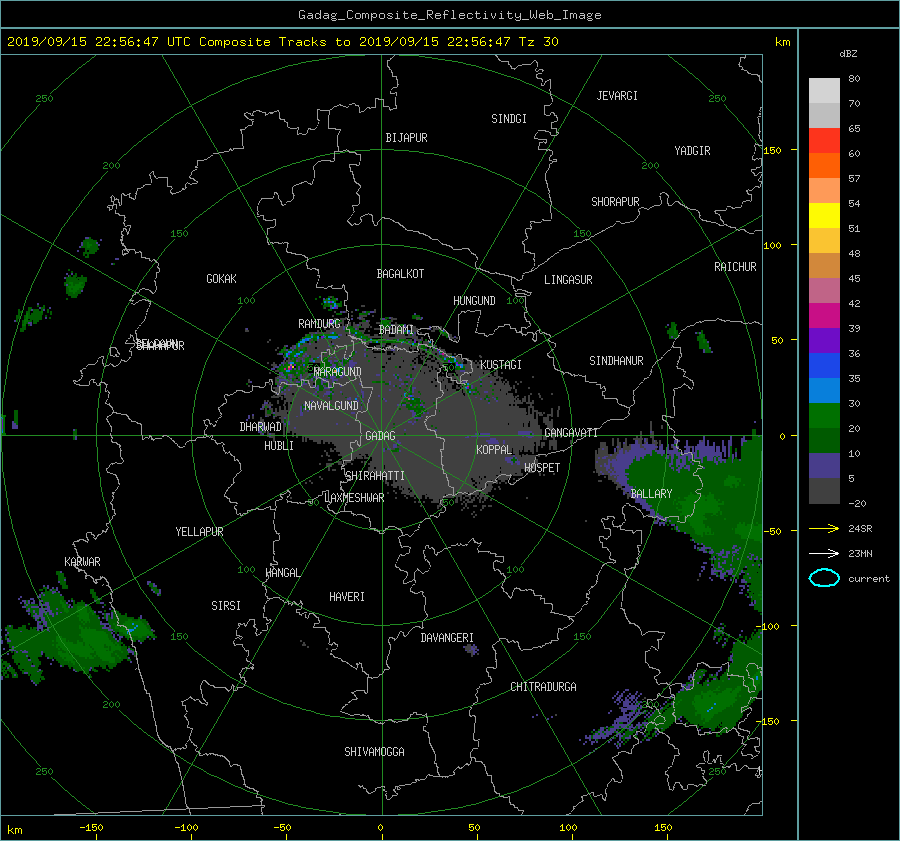The image size is (900, 841).
Task: Select the LAXMESHWAR city label
Action: coord(354,498)
